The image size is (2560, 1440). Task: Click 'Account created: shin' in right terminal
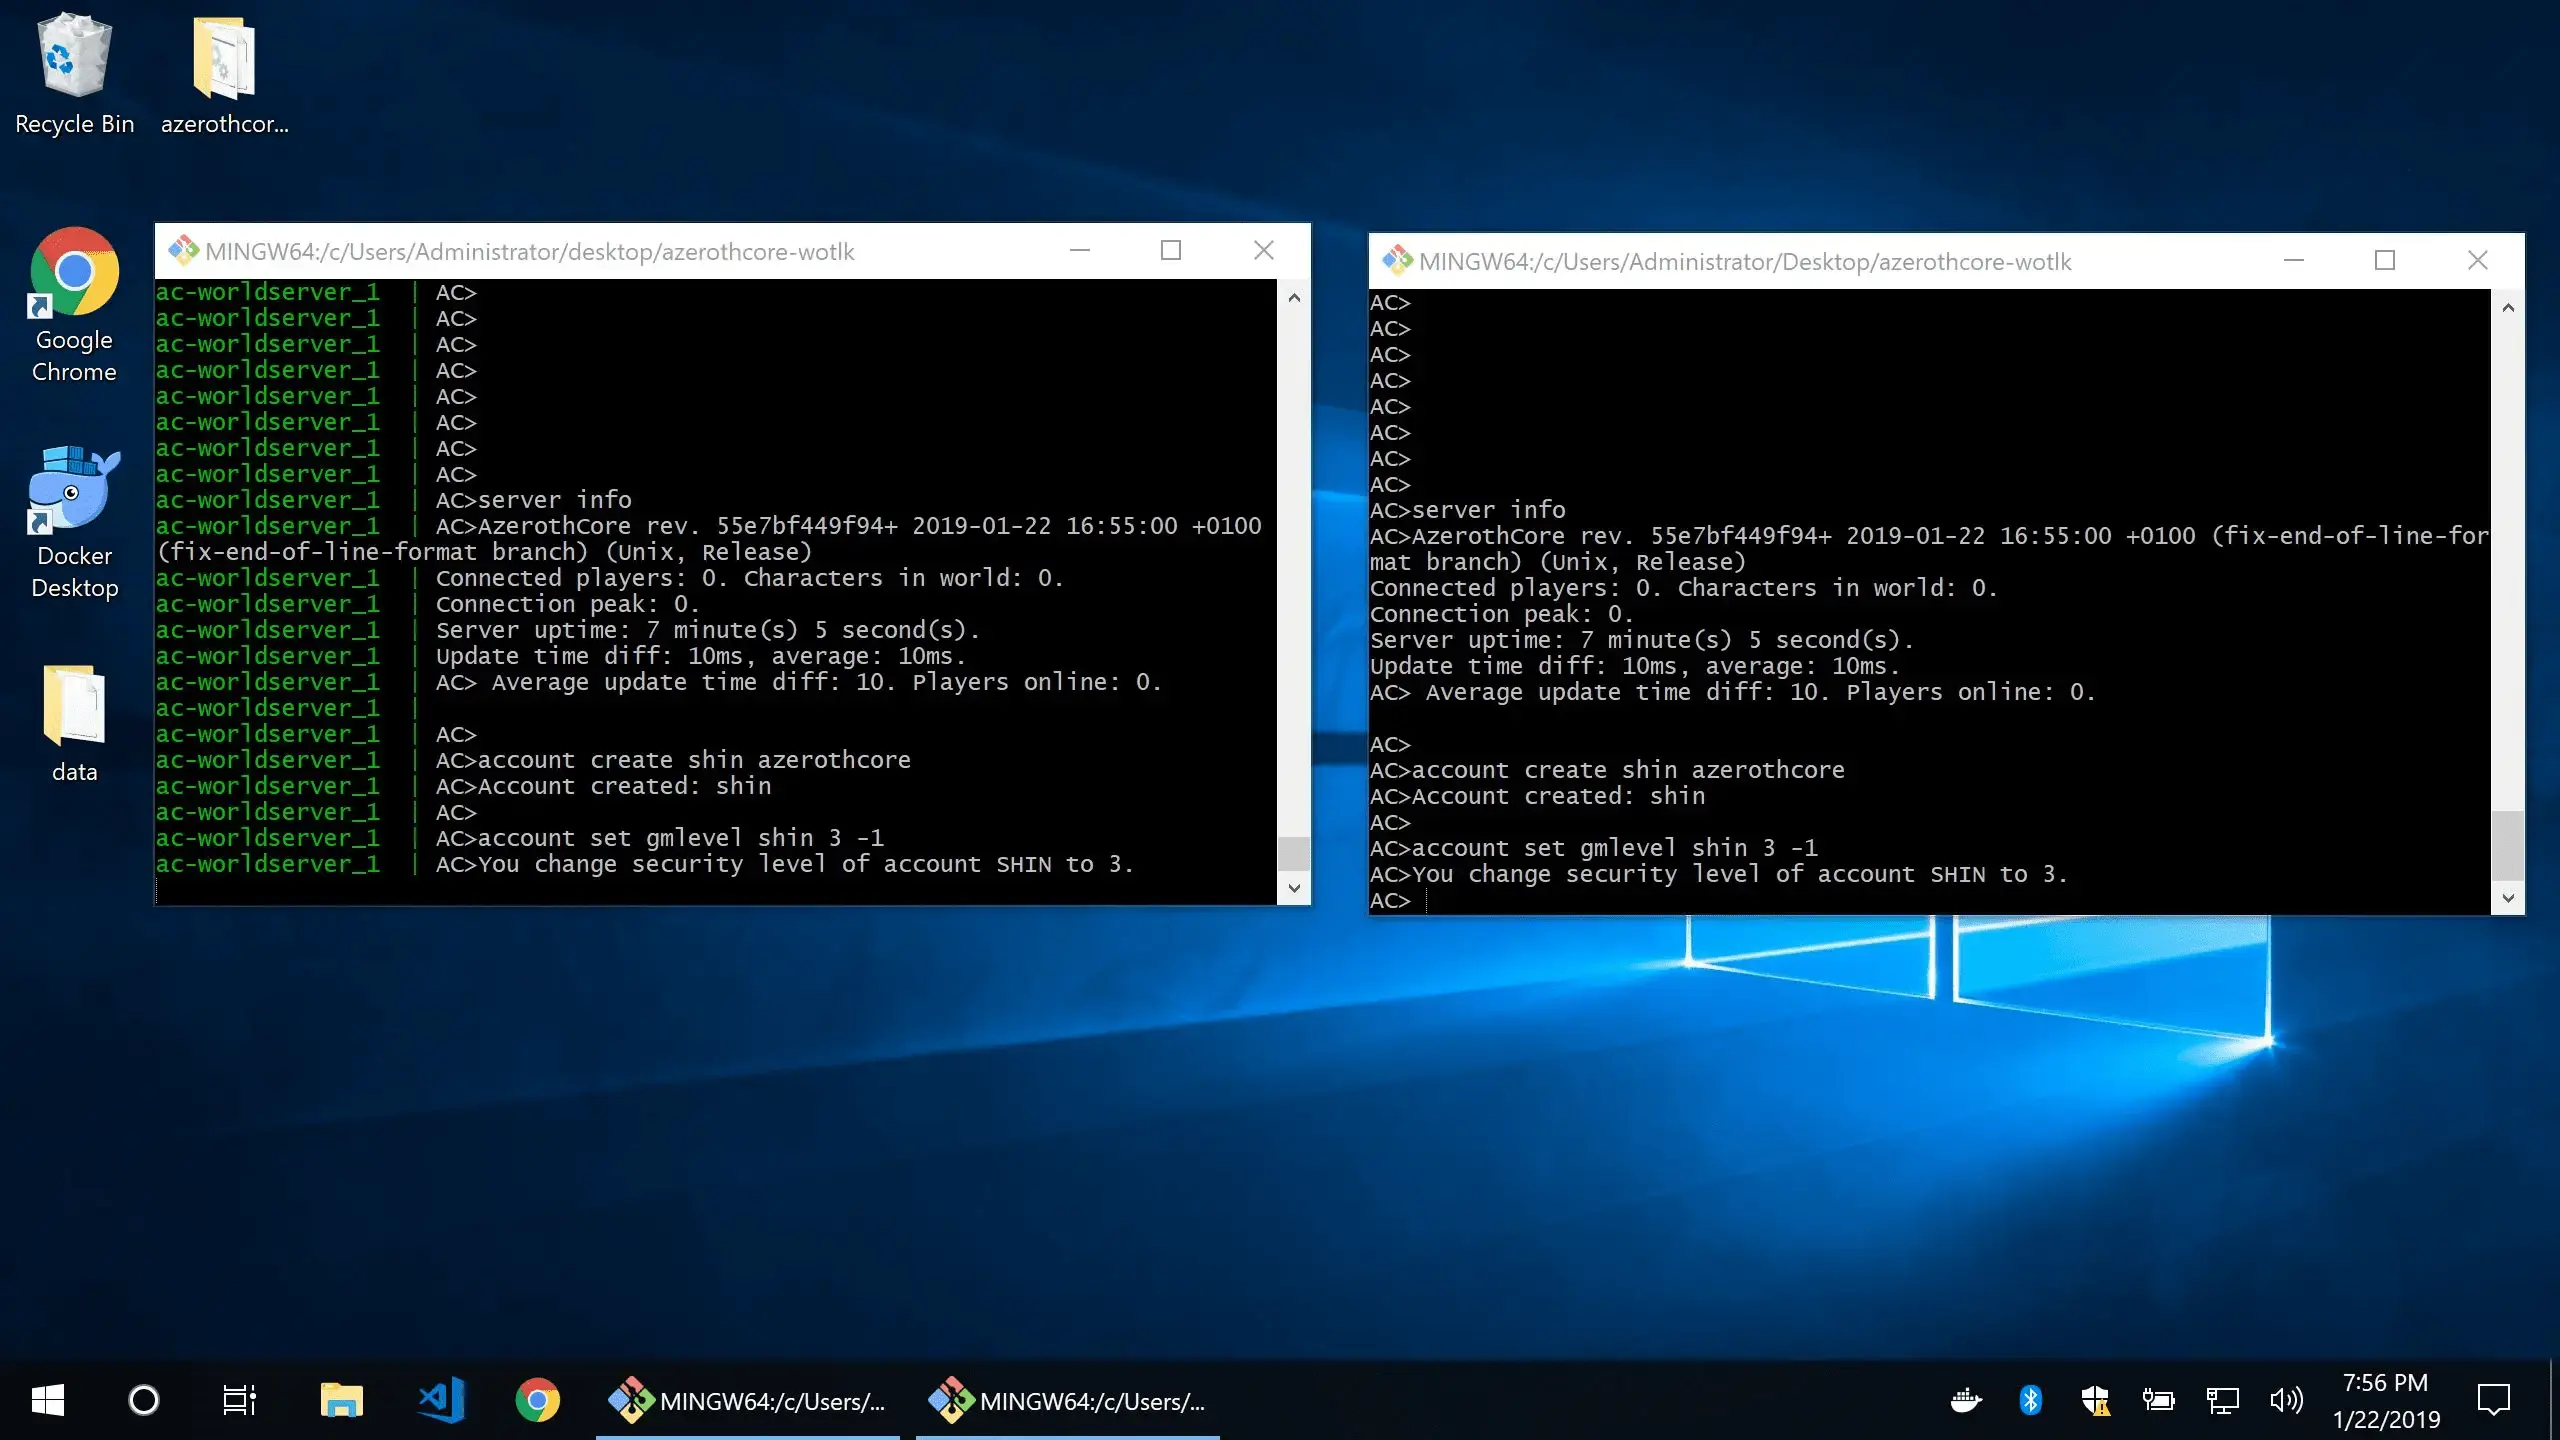1558,796
